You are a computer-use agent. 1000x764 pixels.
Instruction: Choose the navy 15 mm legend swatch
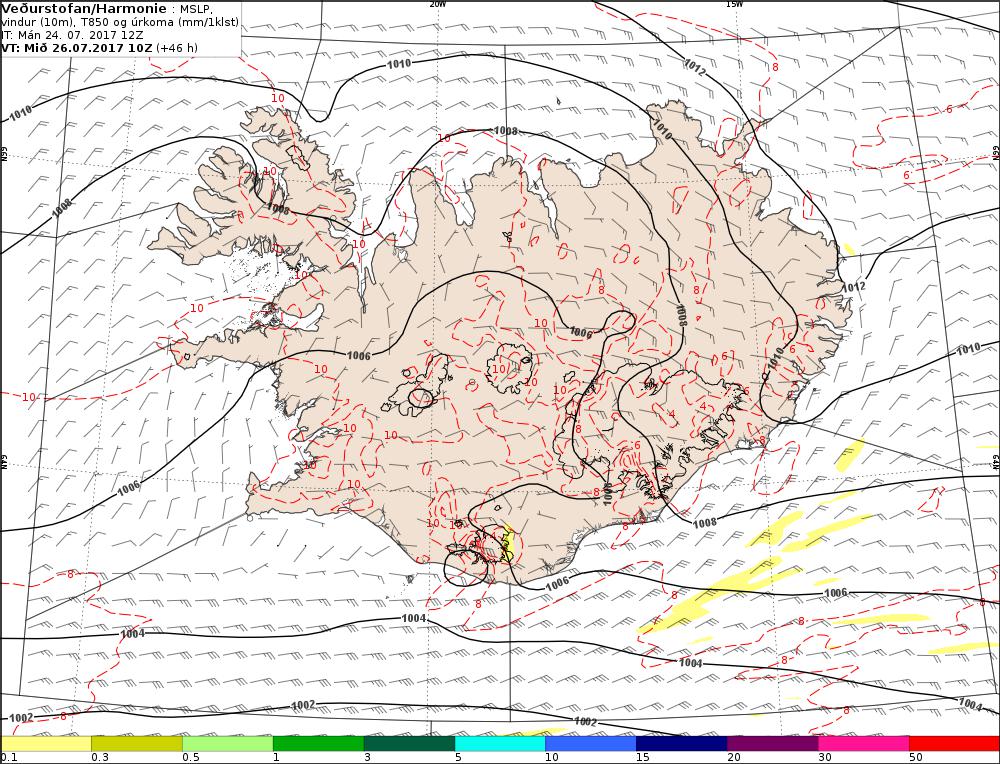click(x=681, y=744)
